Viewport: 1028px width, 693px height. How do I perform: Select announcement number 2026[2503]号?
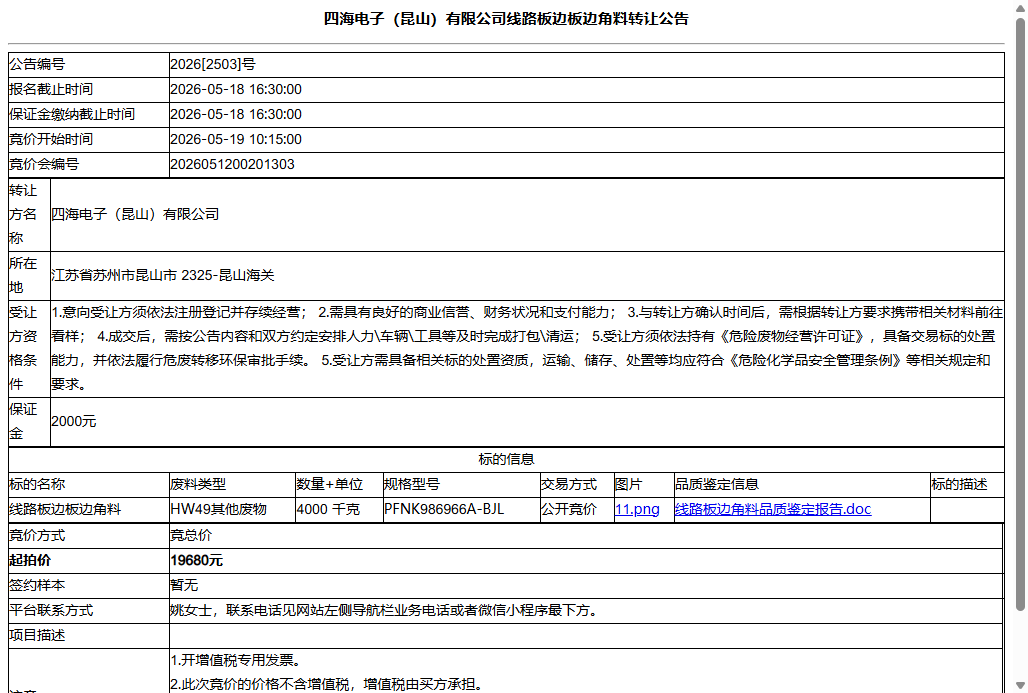(212, 64)
